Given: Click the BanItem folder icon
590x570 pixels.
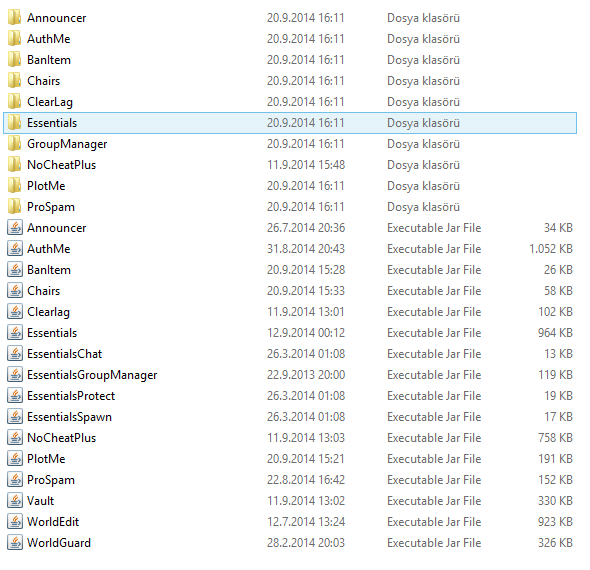Looking at the screenshot, I should tap(14, 60).
